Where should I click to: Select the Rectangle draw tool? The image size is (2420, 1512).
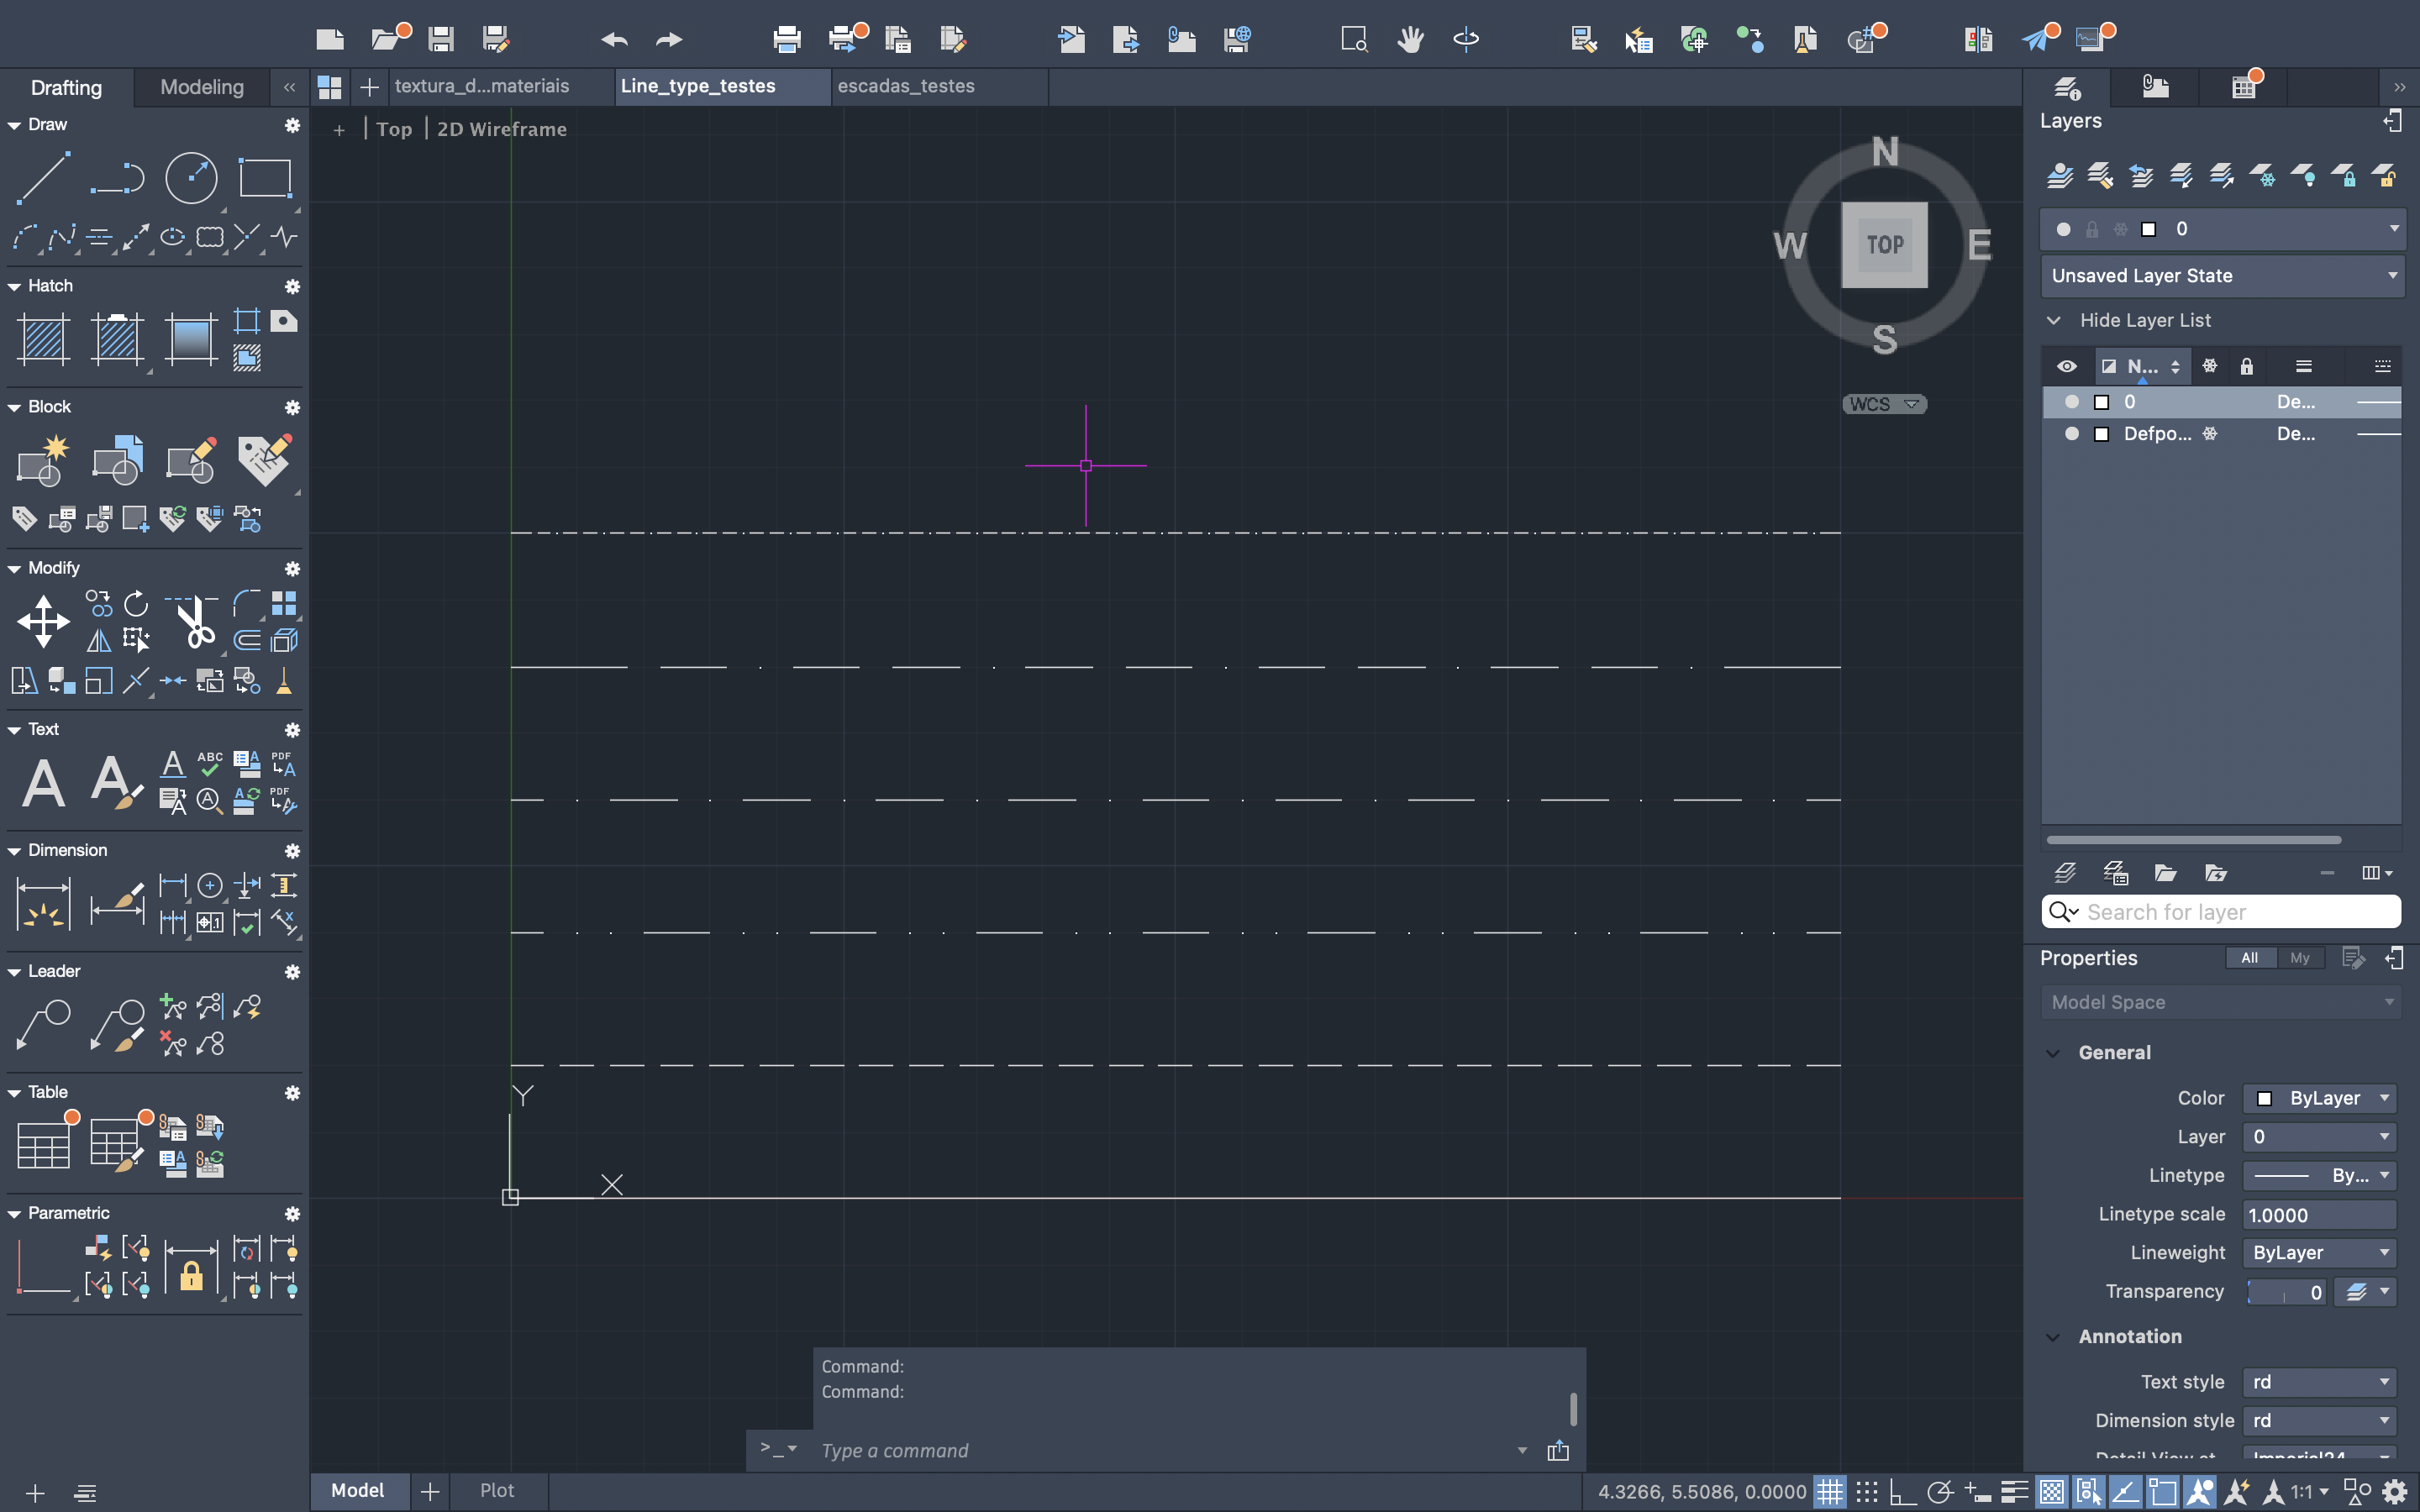265,178
